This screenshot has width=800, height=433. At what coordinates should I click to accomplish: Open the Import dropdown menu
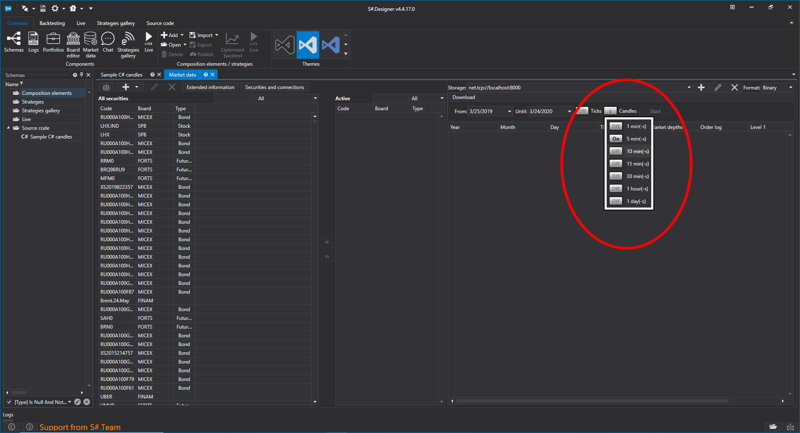point(203,35)
